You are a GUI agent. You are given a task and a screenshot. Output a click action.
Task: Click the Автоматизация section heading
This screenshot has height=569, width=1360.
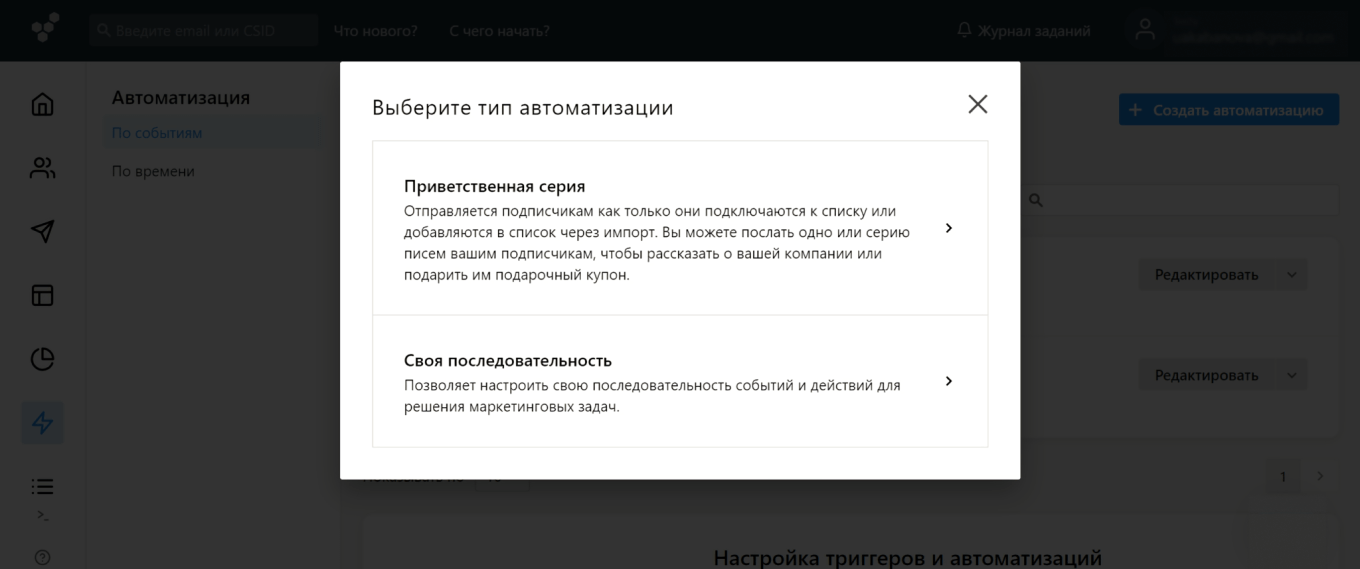tap(181, 98)
